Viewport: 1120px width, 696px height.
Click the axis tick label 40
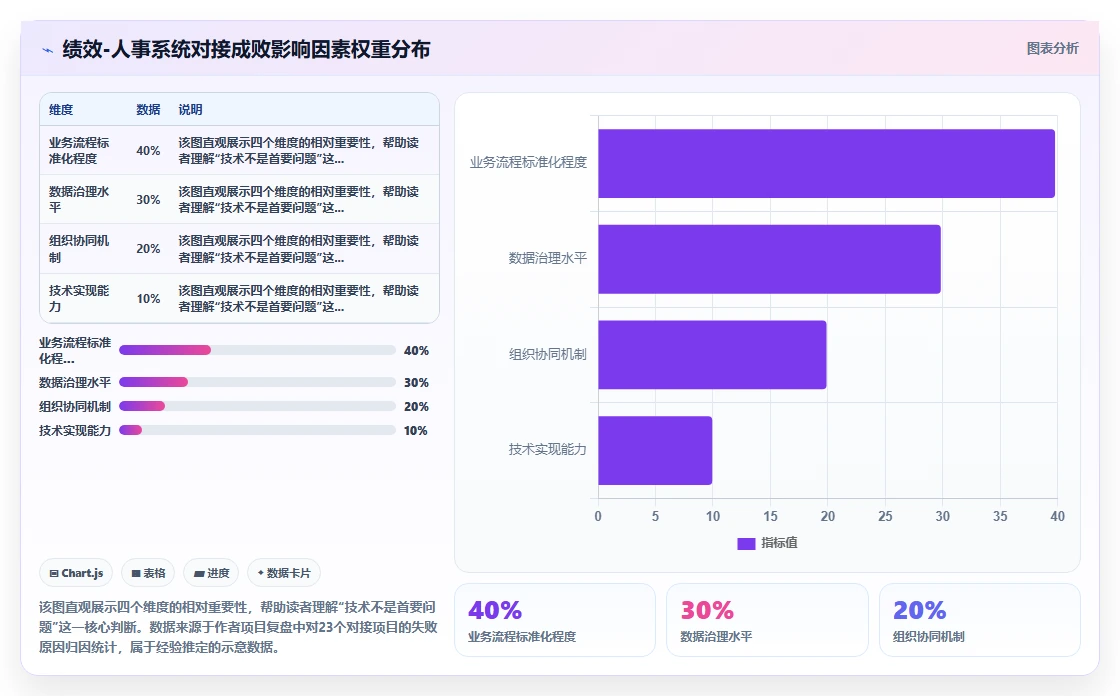pos(1057,516)
